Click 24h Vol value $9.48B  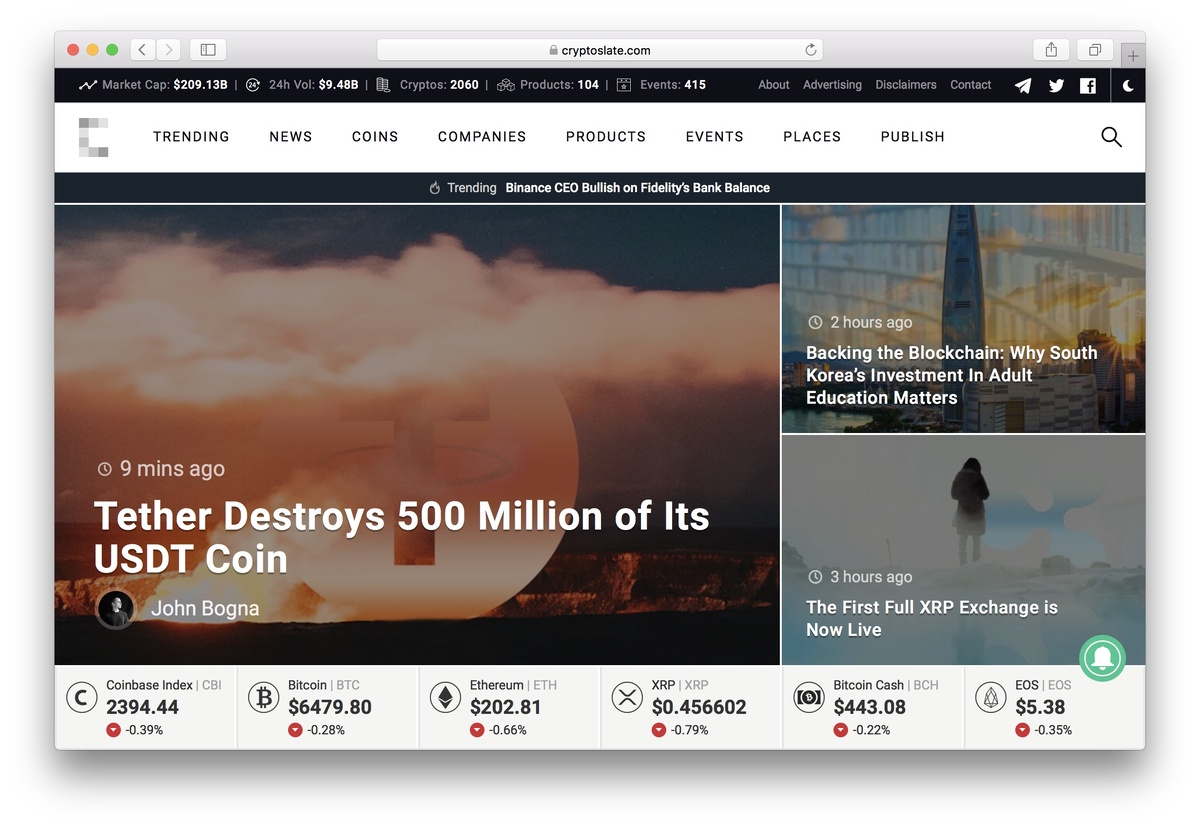click(338, 85)
